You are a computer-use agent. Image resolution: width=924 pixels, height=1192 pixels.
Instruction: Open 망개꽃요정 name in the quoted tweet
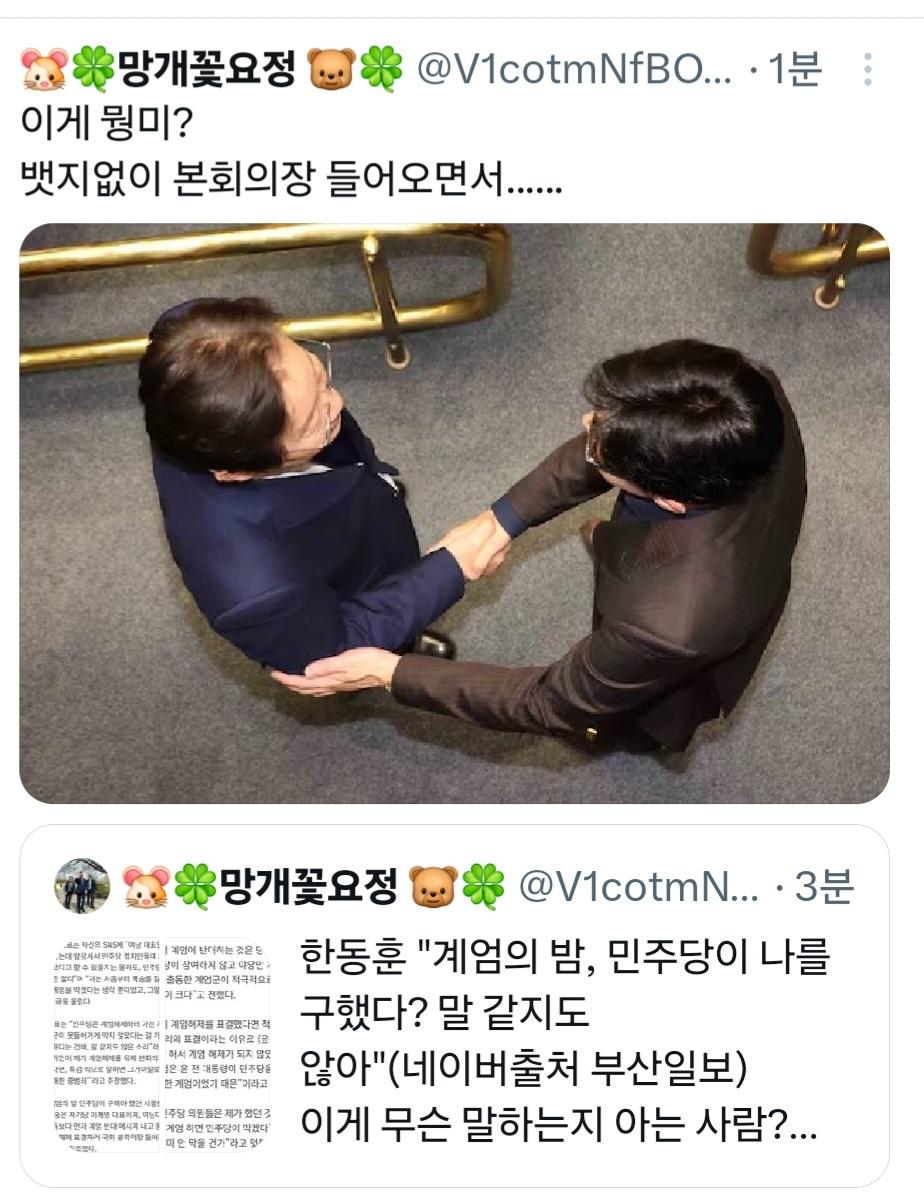pyautogui.click(x=309, y=886)
